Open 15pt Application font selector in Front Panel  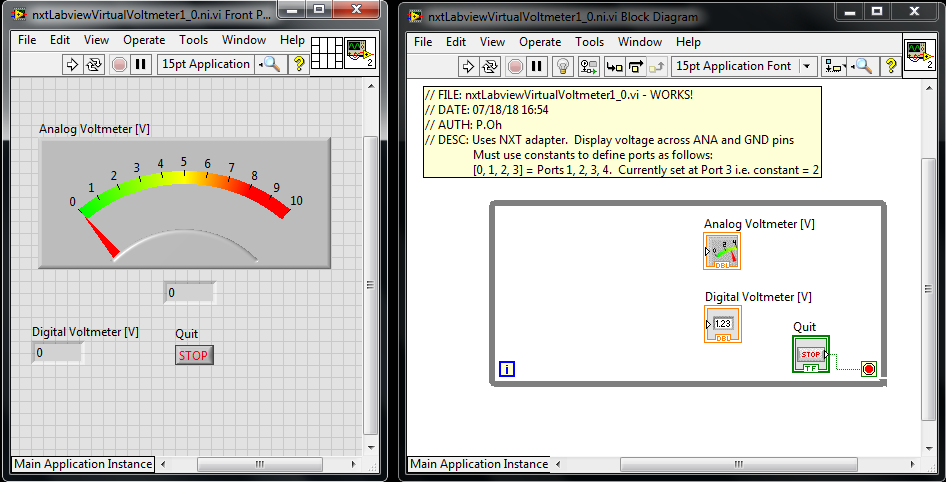click(x=205, y=65)
